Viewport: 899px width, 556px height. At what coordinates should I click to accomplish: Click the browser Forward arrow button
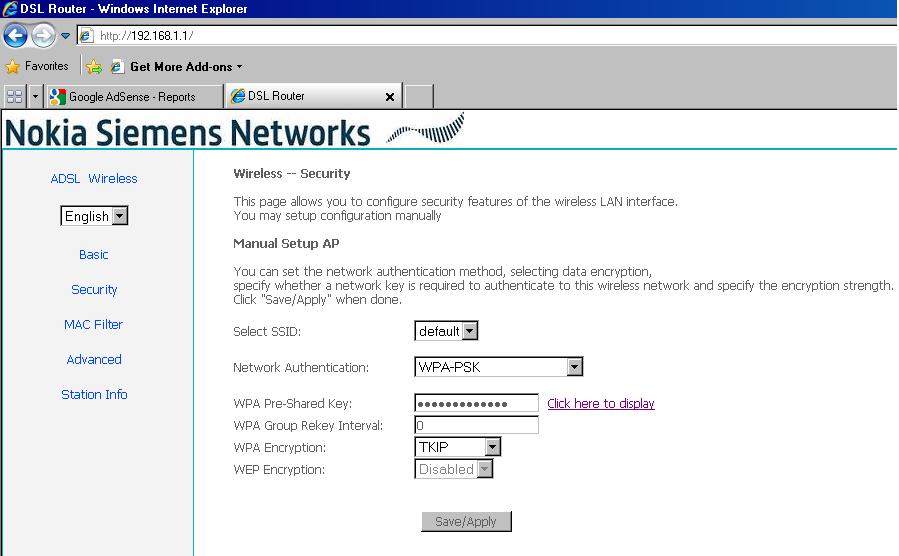43,36
